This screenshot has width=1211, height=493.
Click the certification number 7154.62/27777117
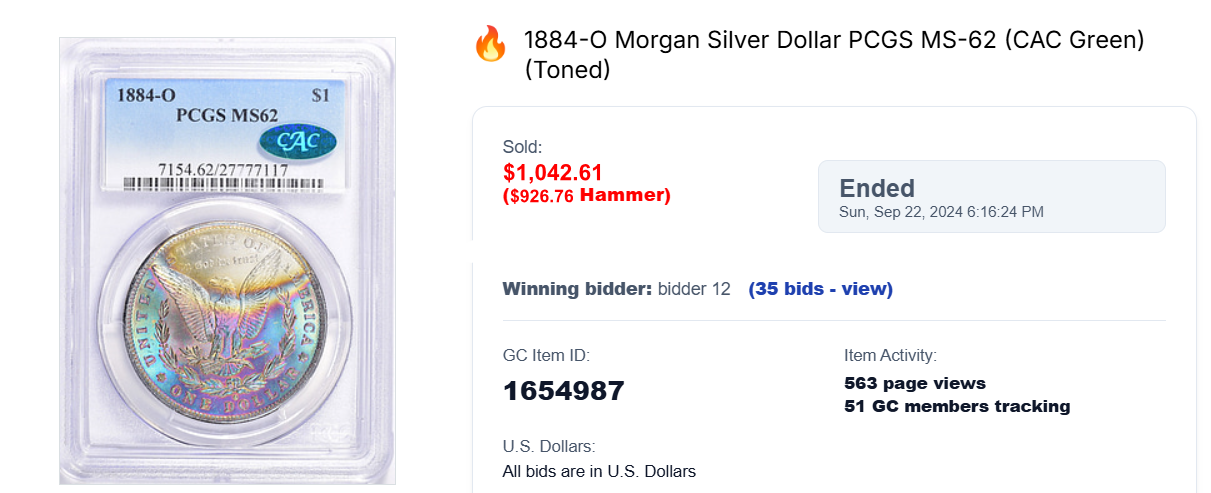pos(223,169)
